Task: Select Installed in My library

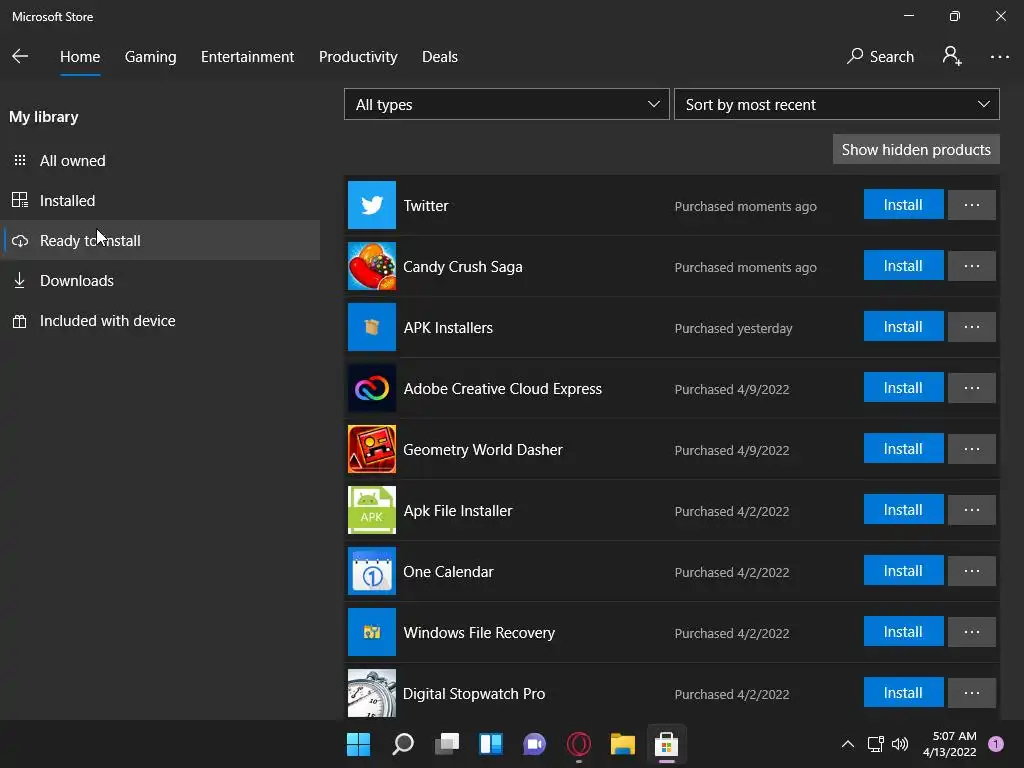Action: tap(160, 200)
